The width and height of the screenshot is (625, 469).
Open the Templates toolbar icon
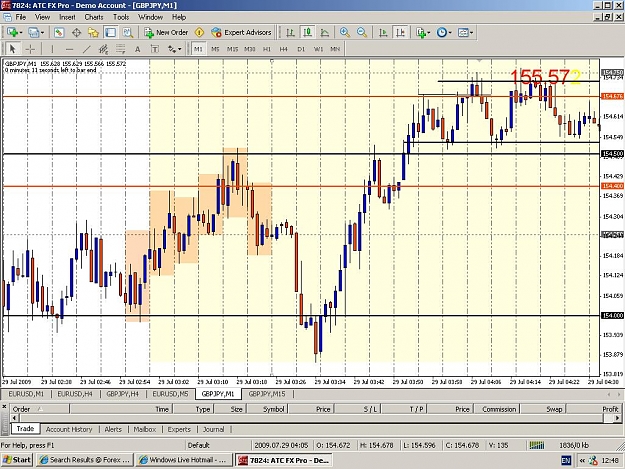pyautogui.click(x=463, y=33)
